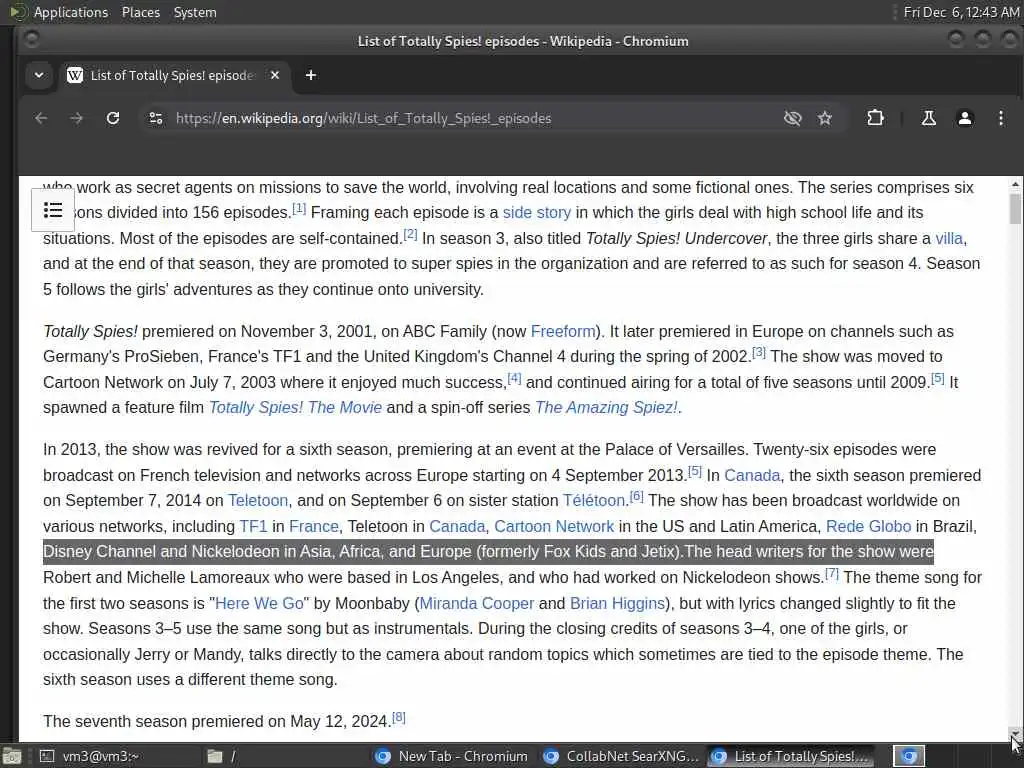Open the tab search dropdown arrow
Image resolution: width=1024 pixels, height=768 pixels.
(39, 75)
